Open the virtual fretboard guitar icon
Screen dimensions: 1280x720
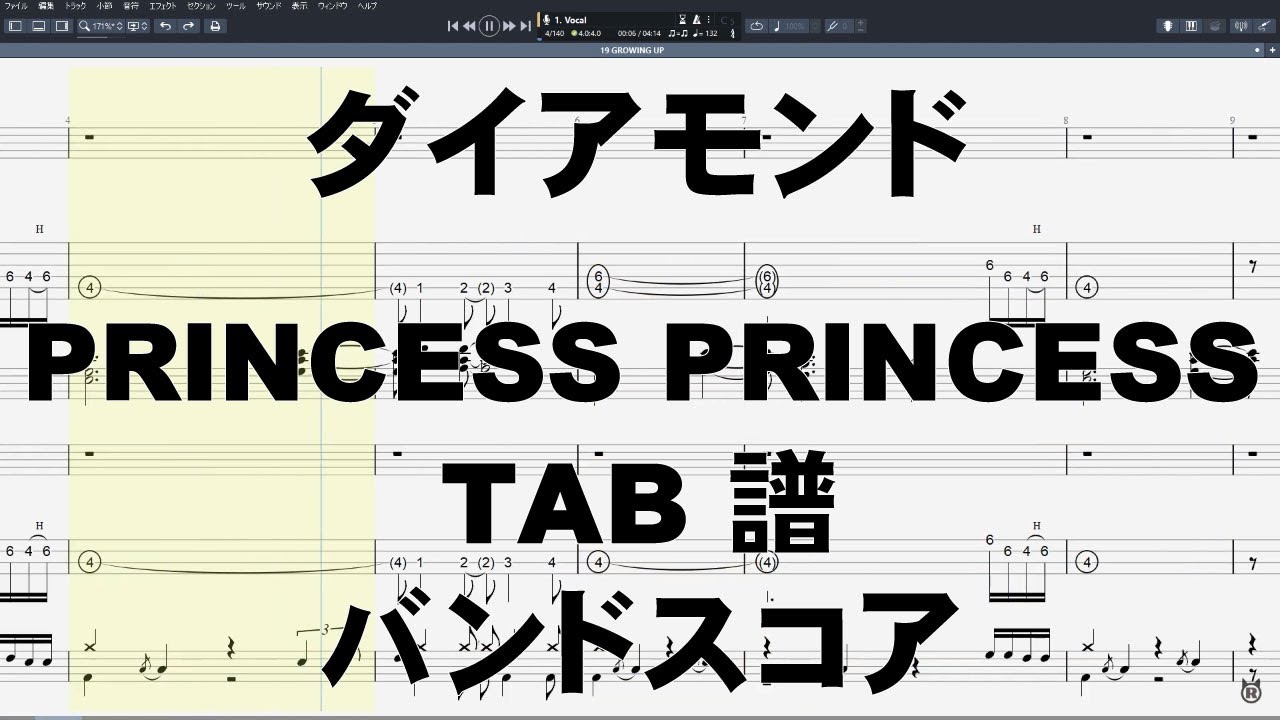[x=1168, y=25]
